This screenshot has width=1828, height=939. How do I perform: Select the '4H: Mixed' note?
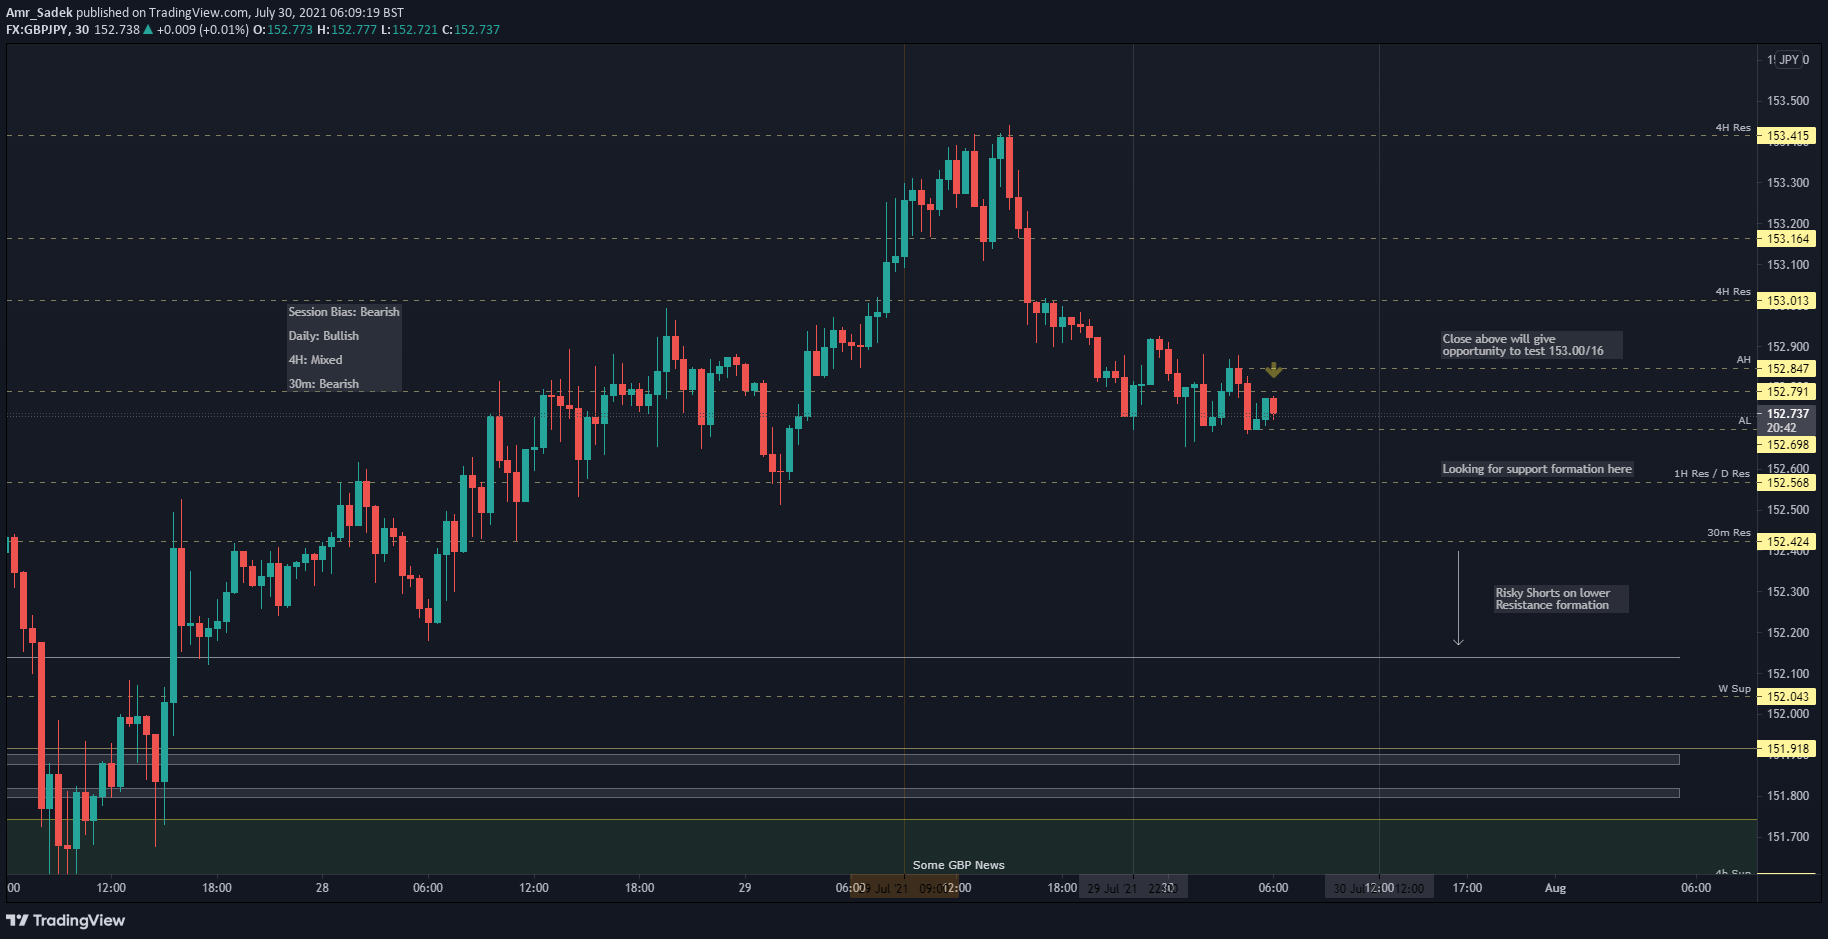click(316, 360)
